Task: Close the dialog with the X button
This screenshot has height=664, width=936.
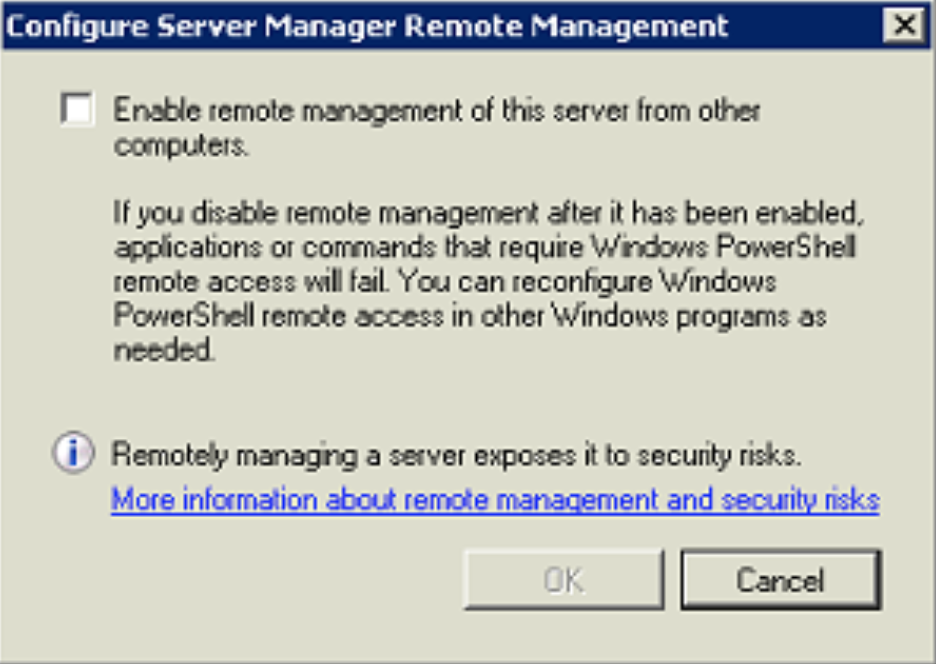Action: pos(904,26)
